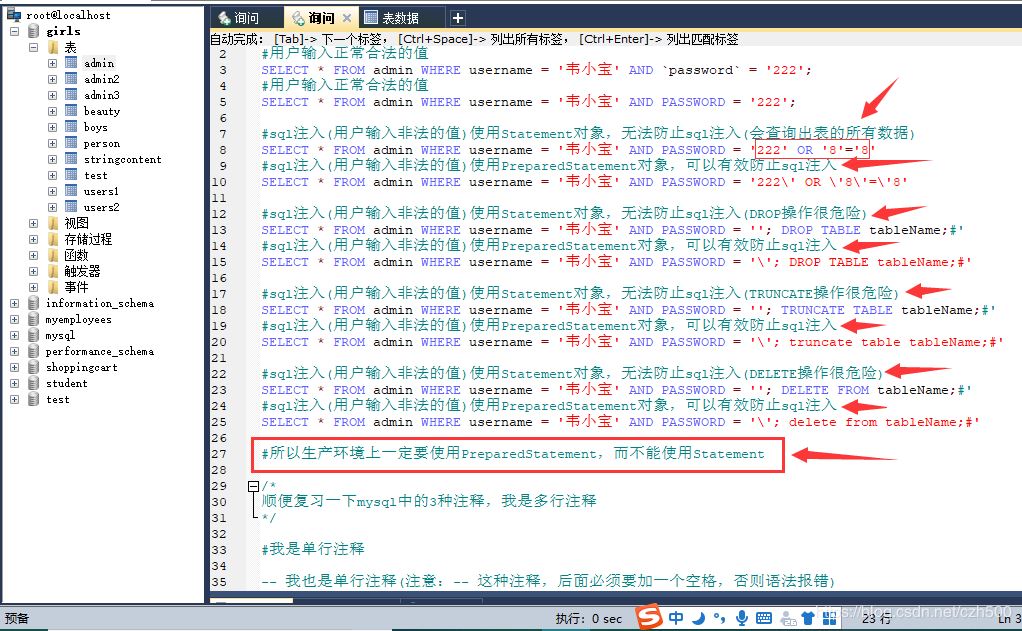Select the stringcontent table name
This screenshot has width=1022, height=631.
[x=123, y=159]
